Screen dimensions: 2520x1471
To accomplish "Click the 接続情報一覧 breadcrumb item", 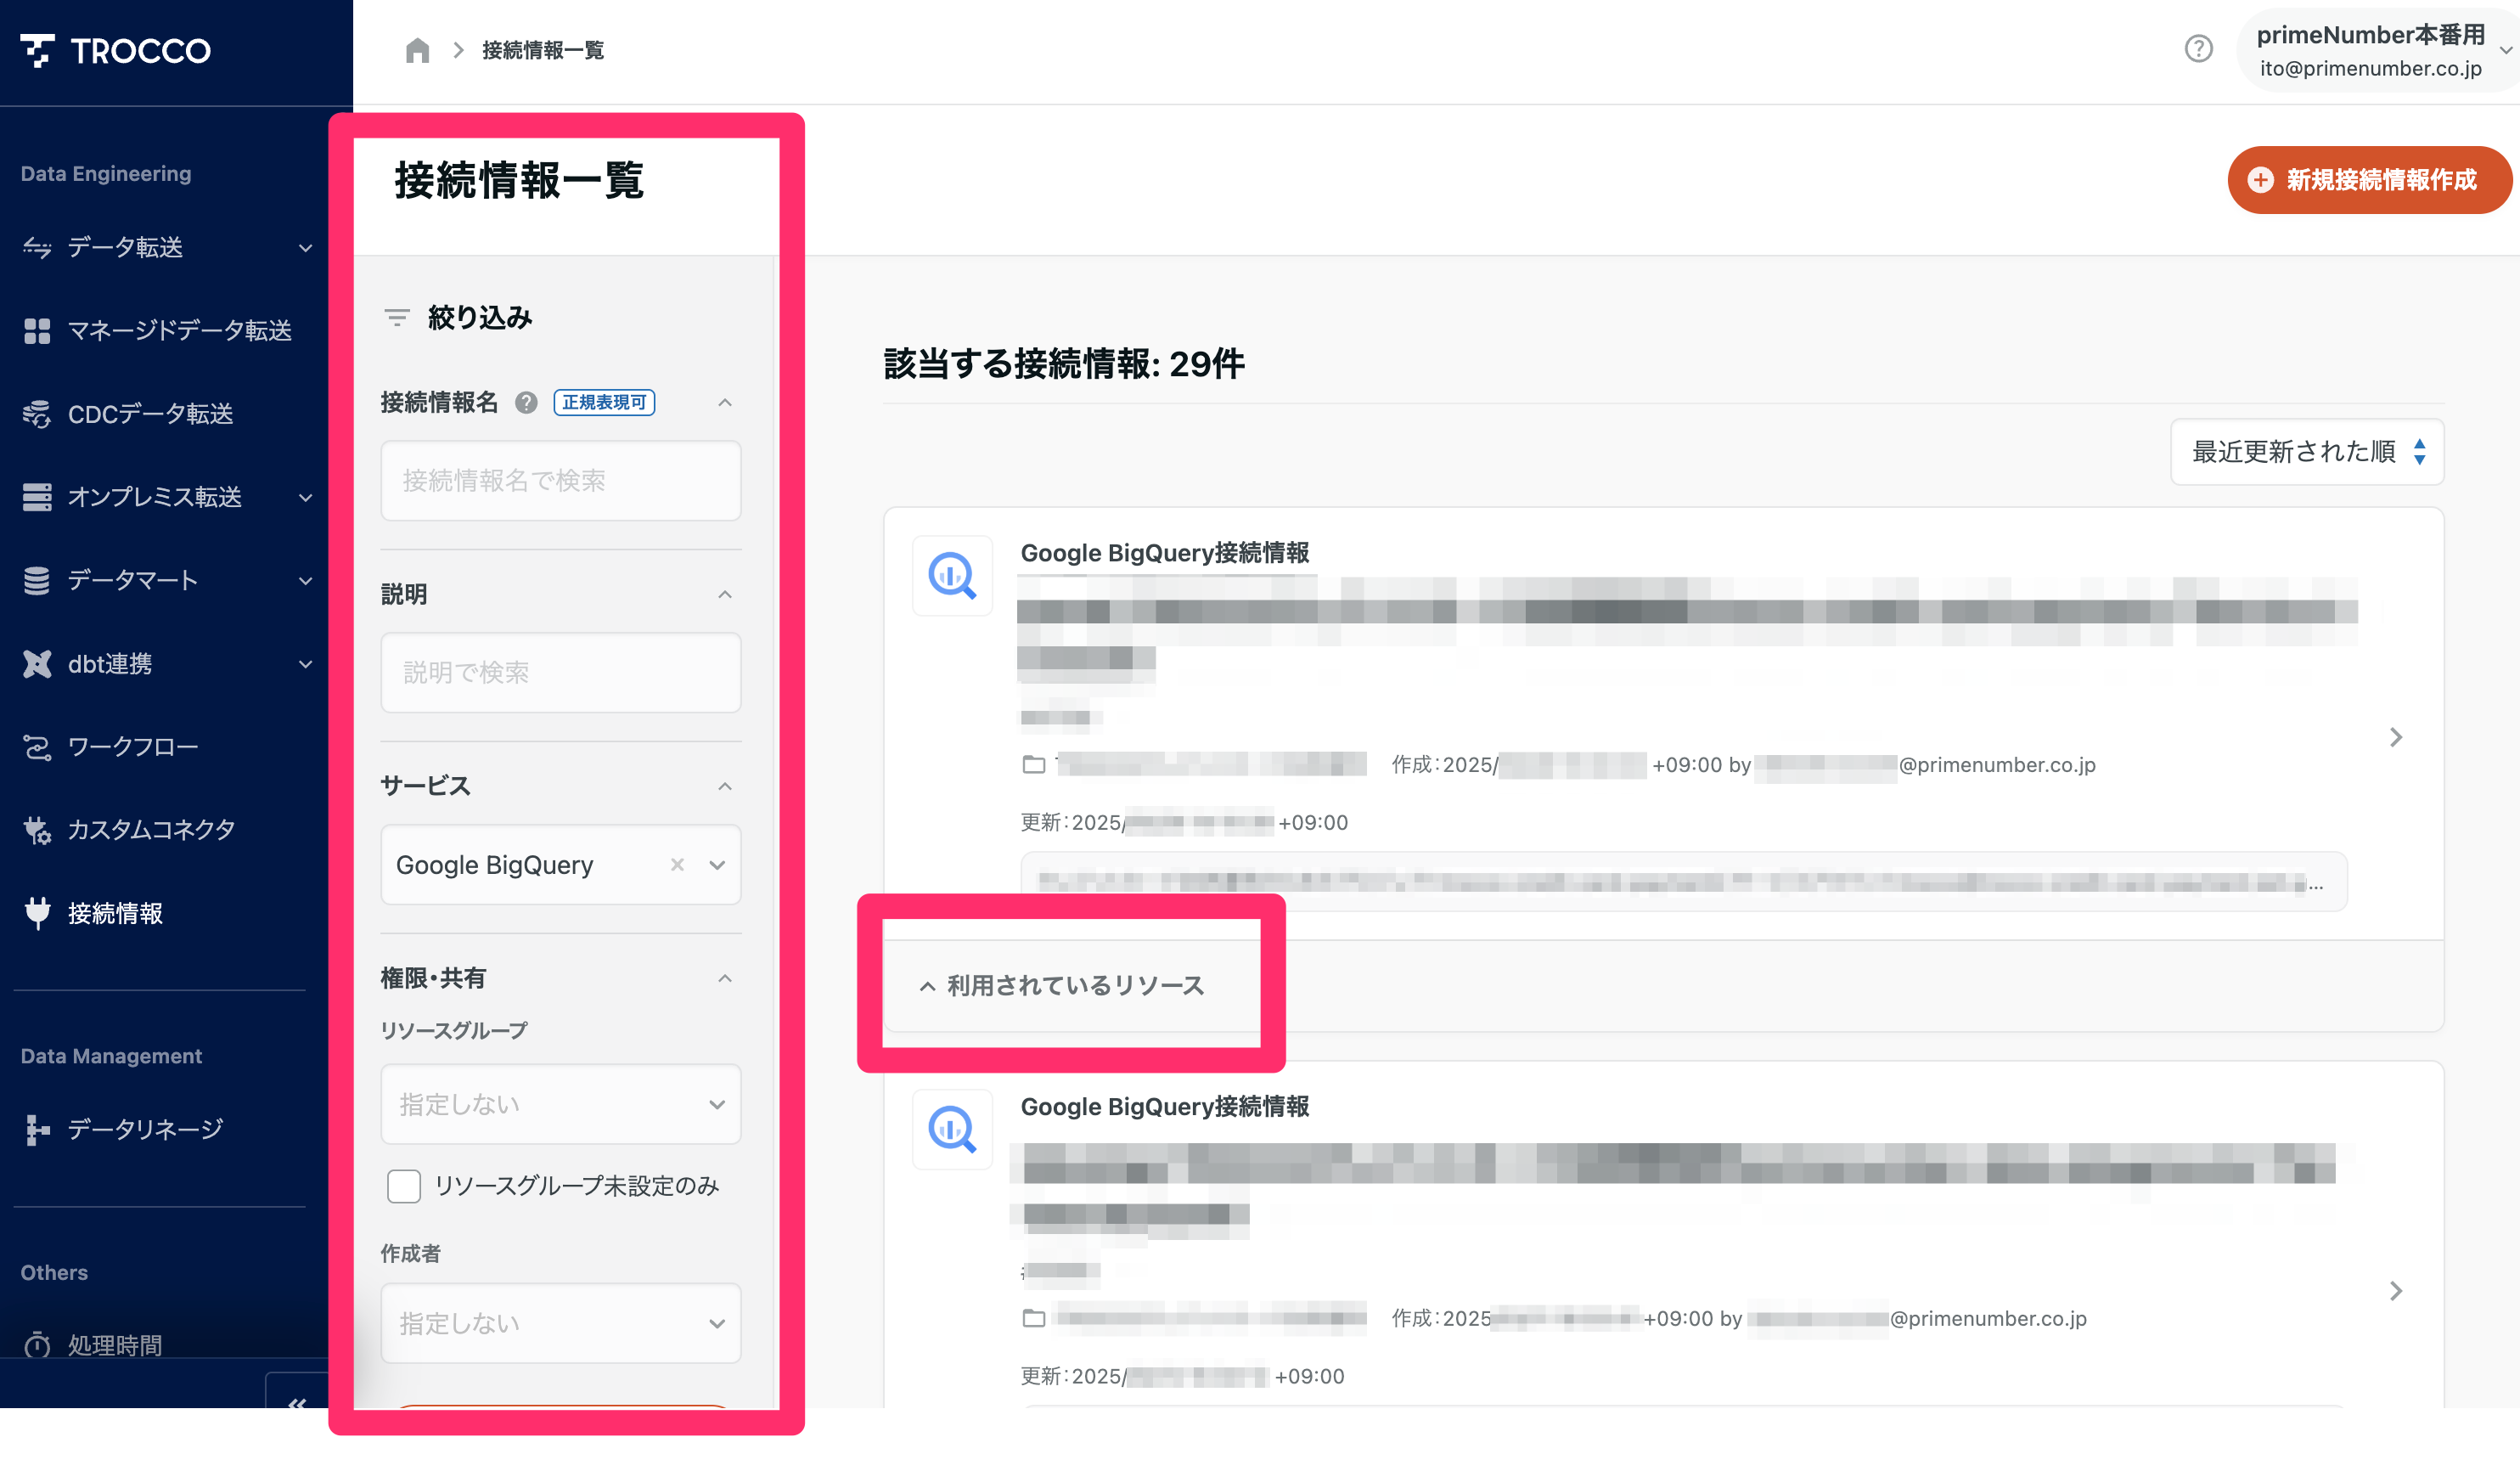I will pos(542,49).
